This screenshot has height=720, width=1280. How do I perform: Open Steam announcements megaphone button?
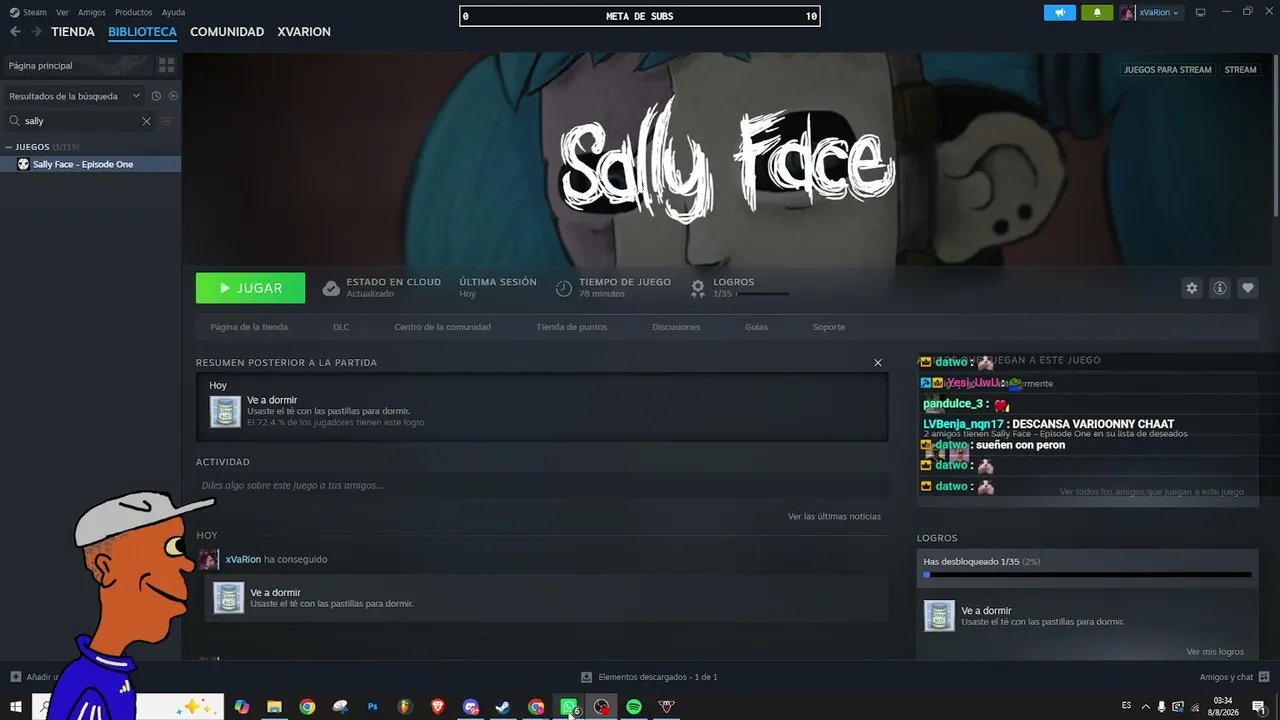tap(1060, 13)
